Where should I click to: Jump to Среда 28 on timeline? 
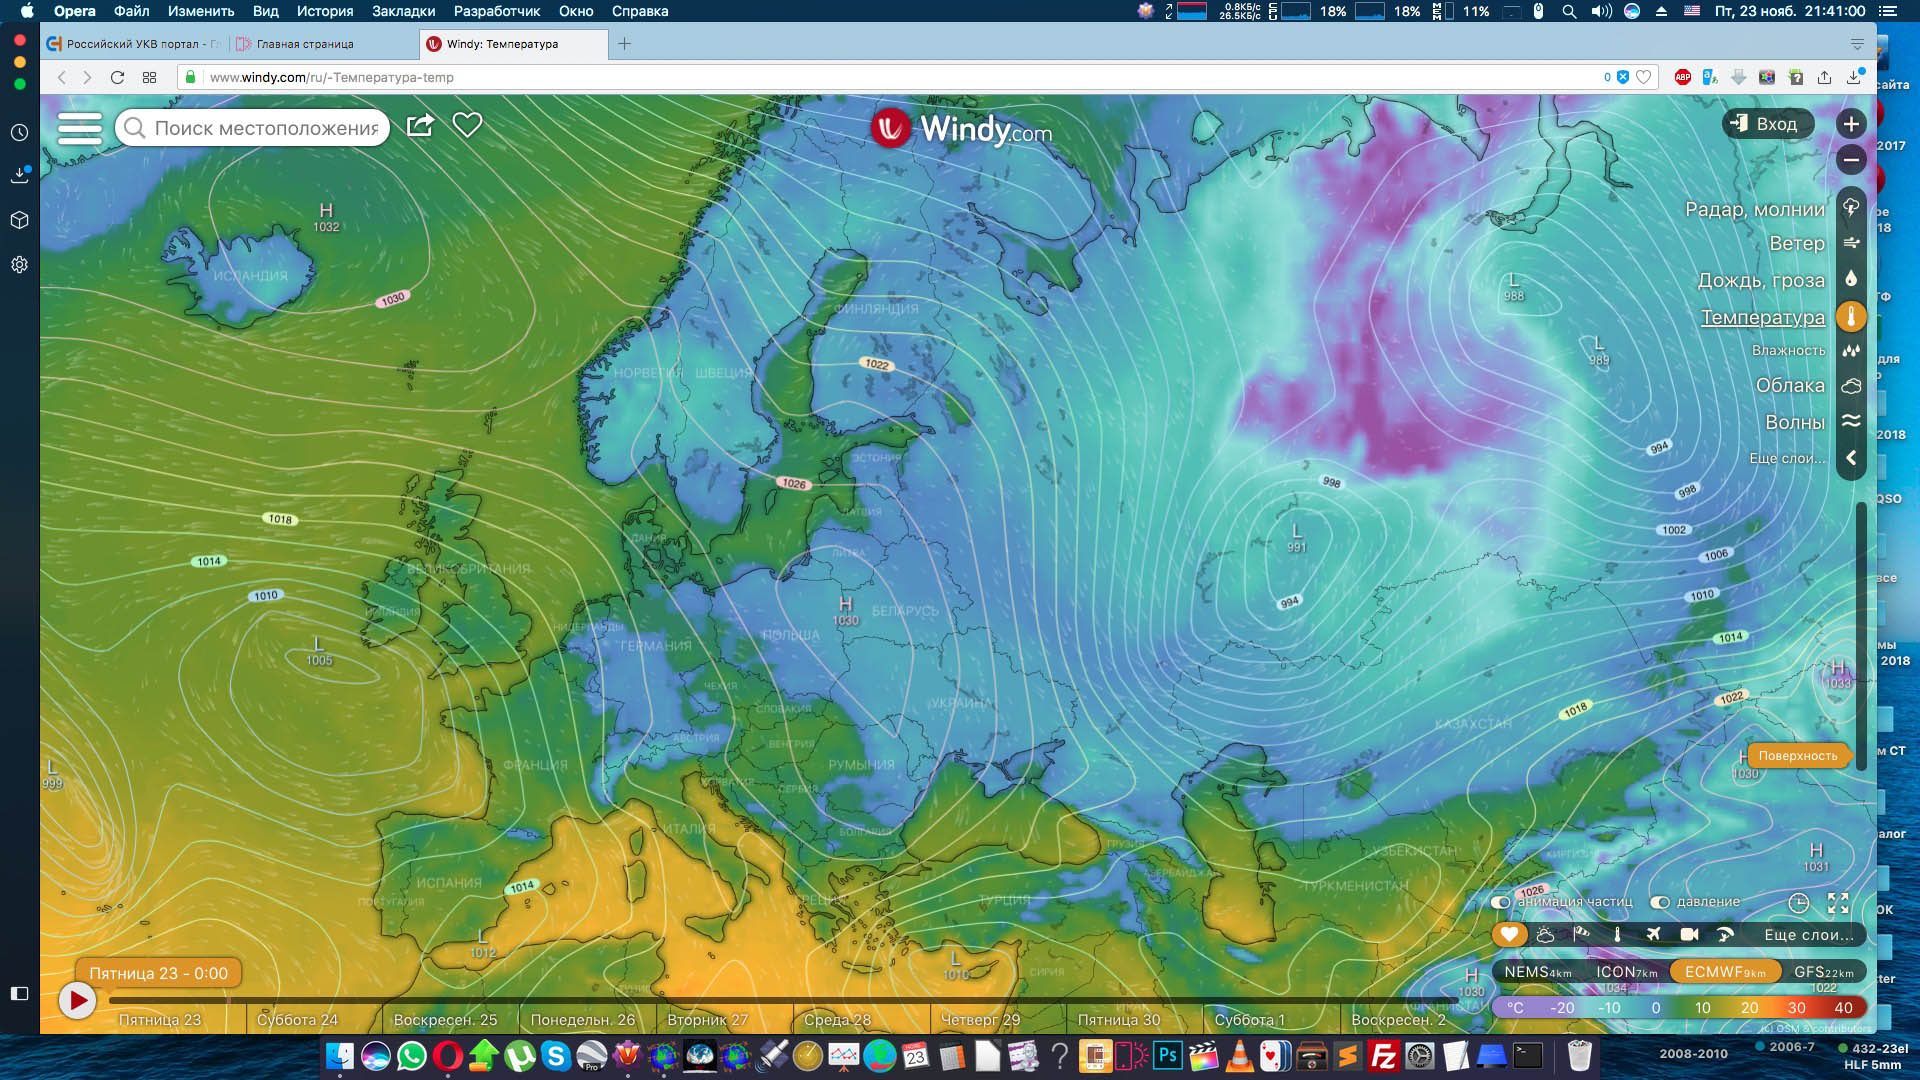pyautogui.click(x=837, y=1020)
